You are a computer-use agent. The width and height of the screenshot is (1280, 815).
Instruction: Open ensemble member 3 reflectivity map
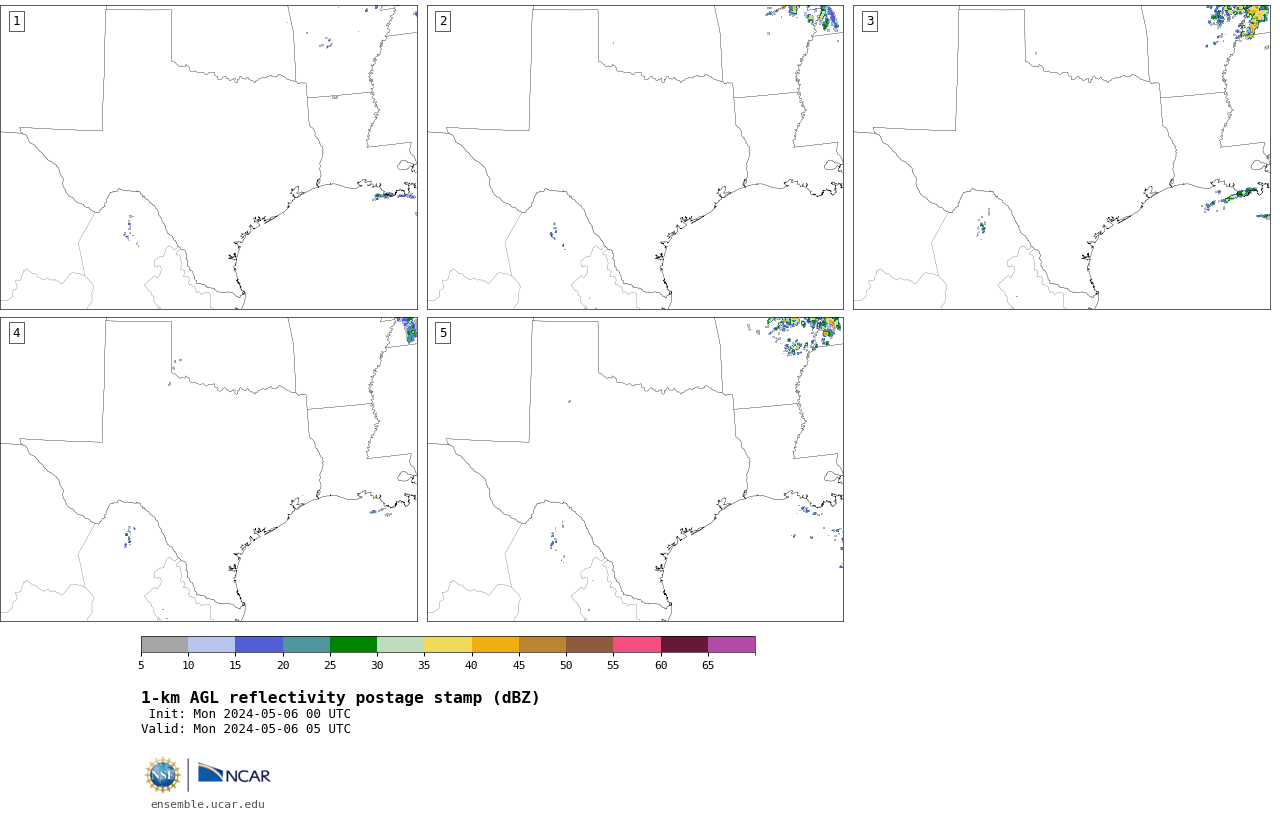[1062, 157]
